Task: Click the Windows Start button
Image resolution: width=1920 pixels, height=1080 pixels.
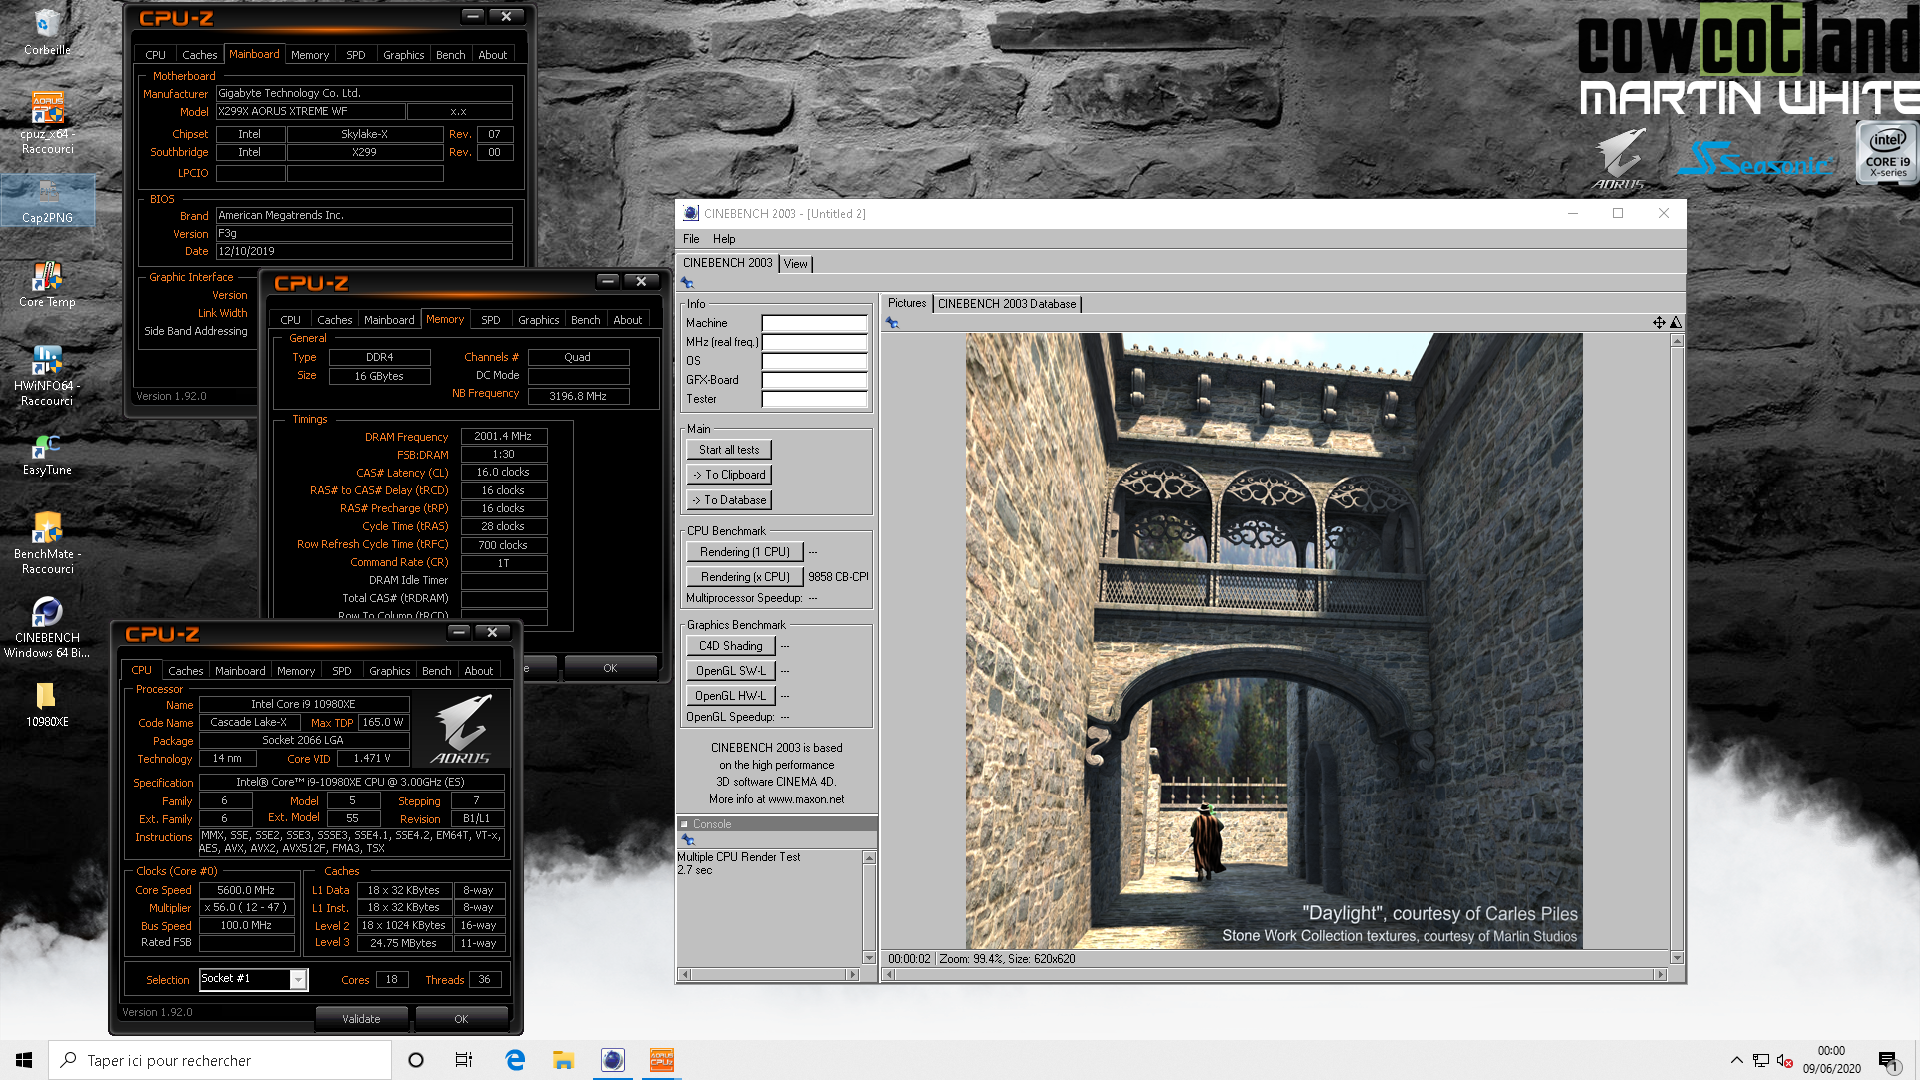Action: pyautogui.click(x=24, y=1060)
